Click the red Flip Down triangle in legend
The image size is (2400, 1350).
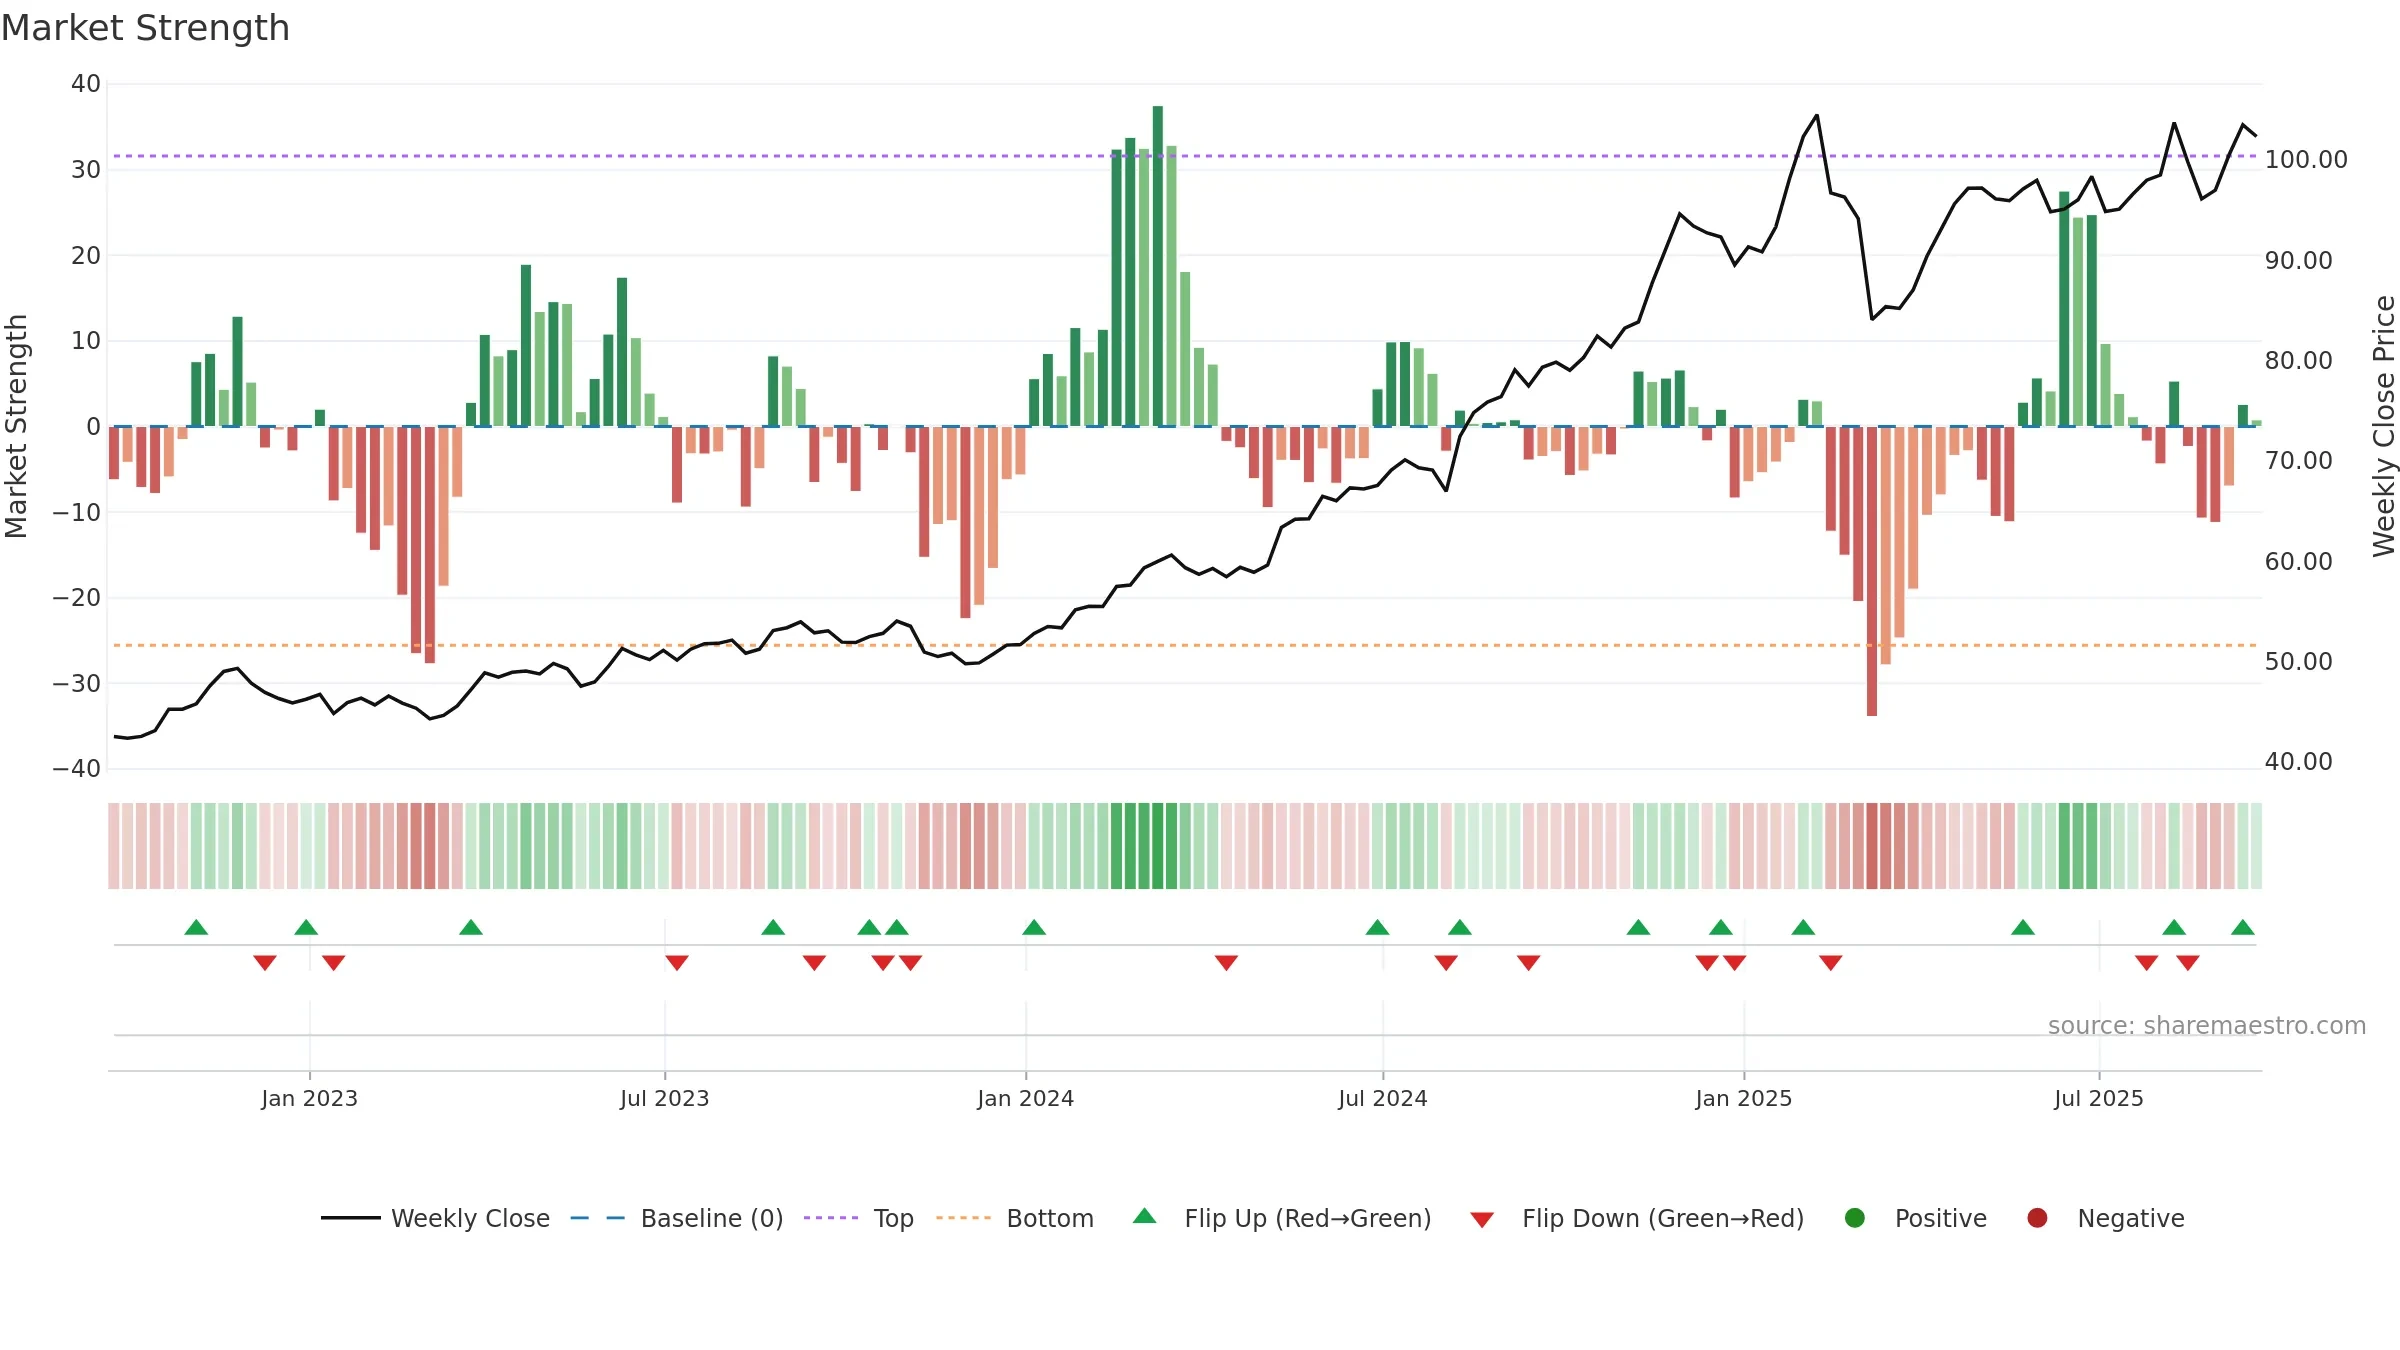coord(1482,1220)
